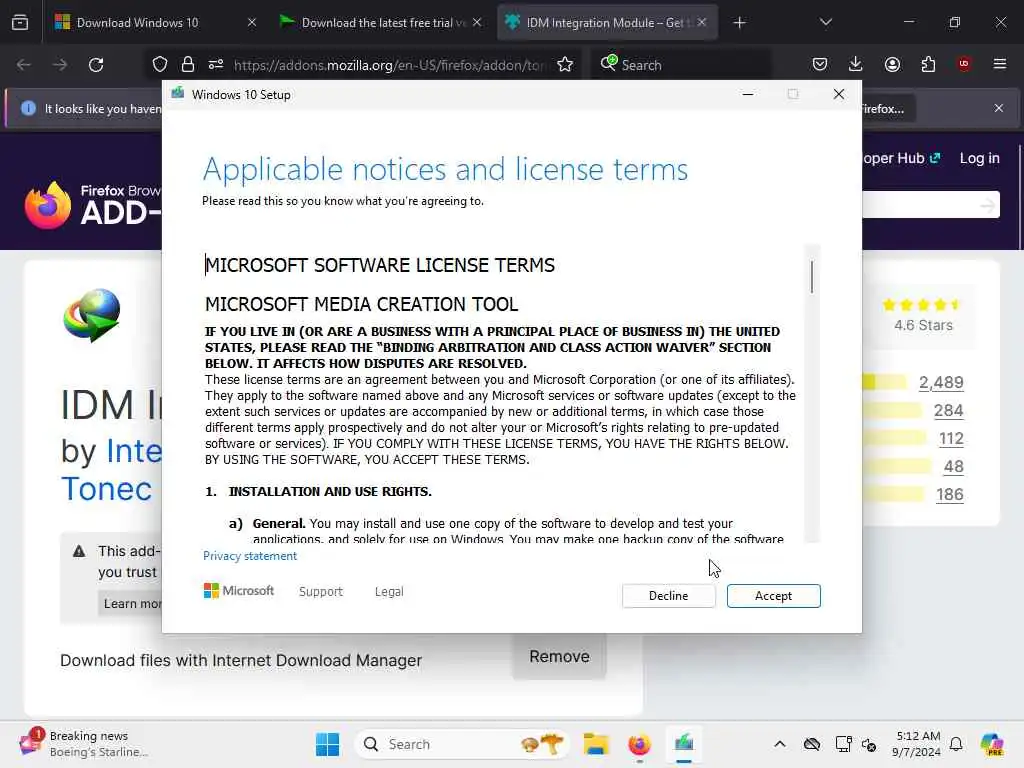Open the Support link in Setup
Viewport: 1024px width, 768px height.
point(321,592)
